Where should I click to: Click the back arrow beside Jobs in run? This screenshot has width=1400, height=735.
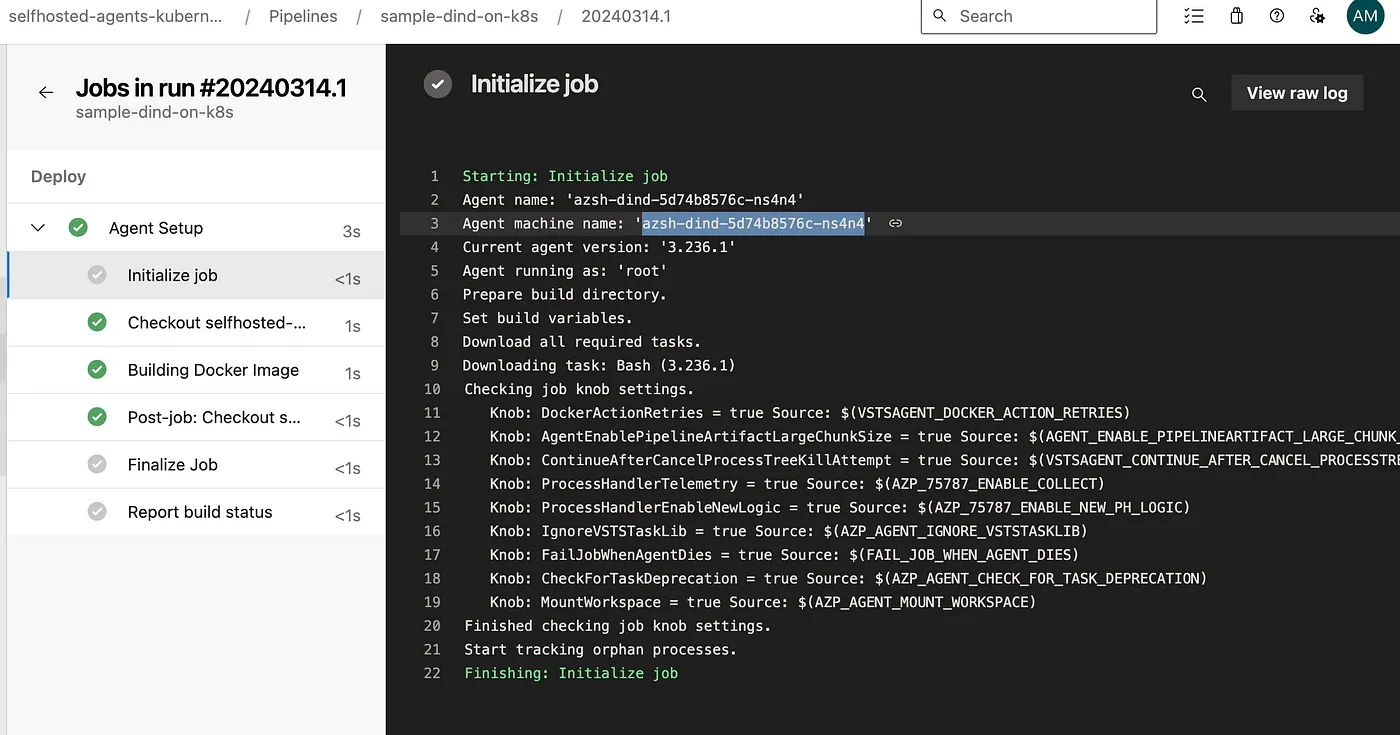point(46,93)
